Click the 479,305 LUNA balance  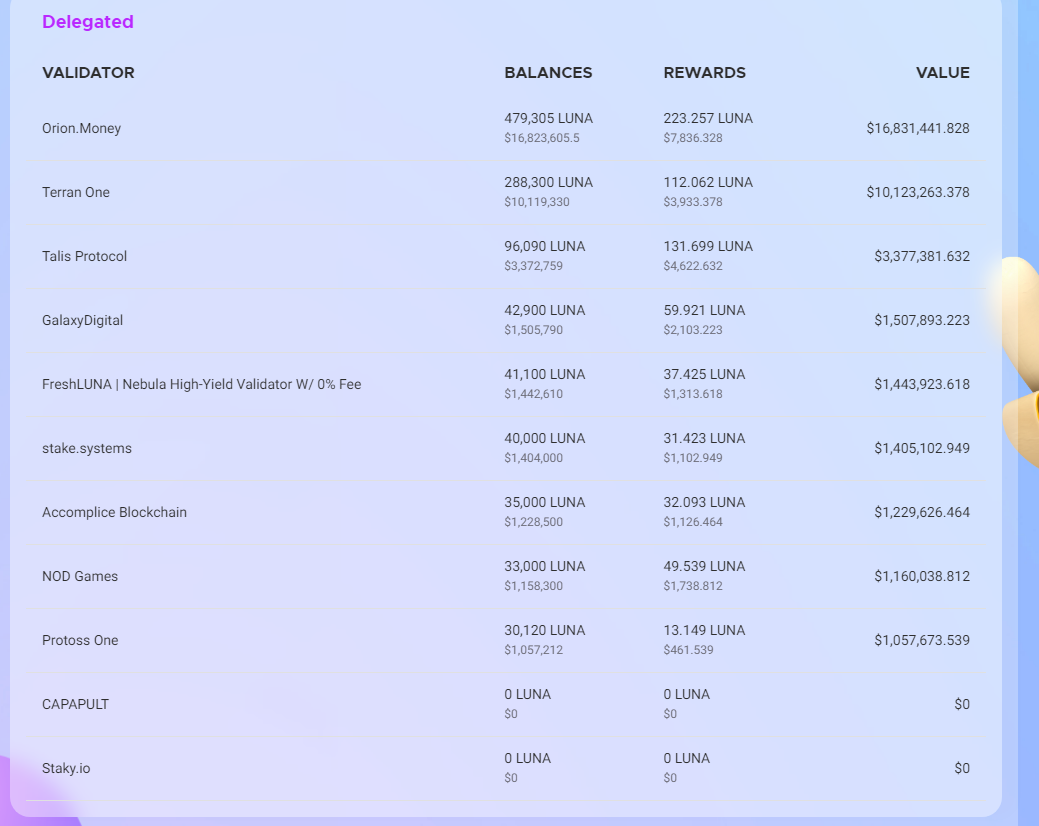[x=548, y=119]
